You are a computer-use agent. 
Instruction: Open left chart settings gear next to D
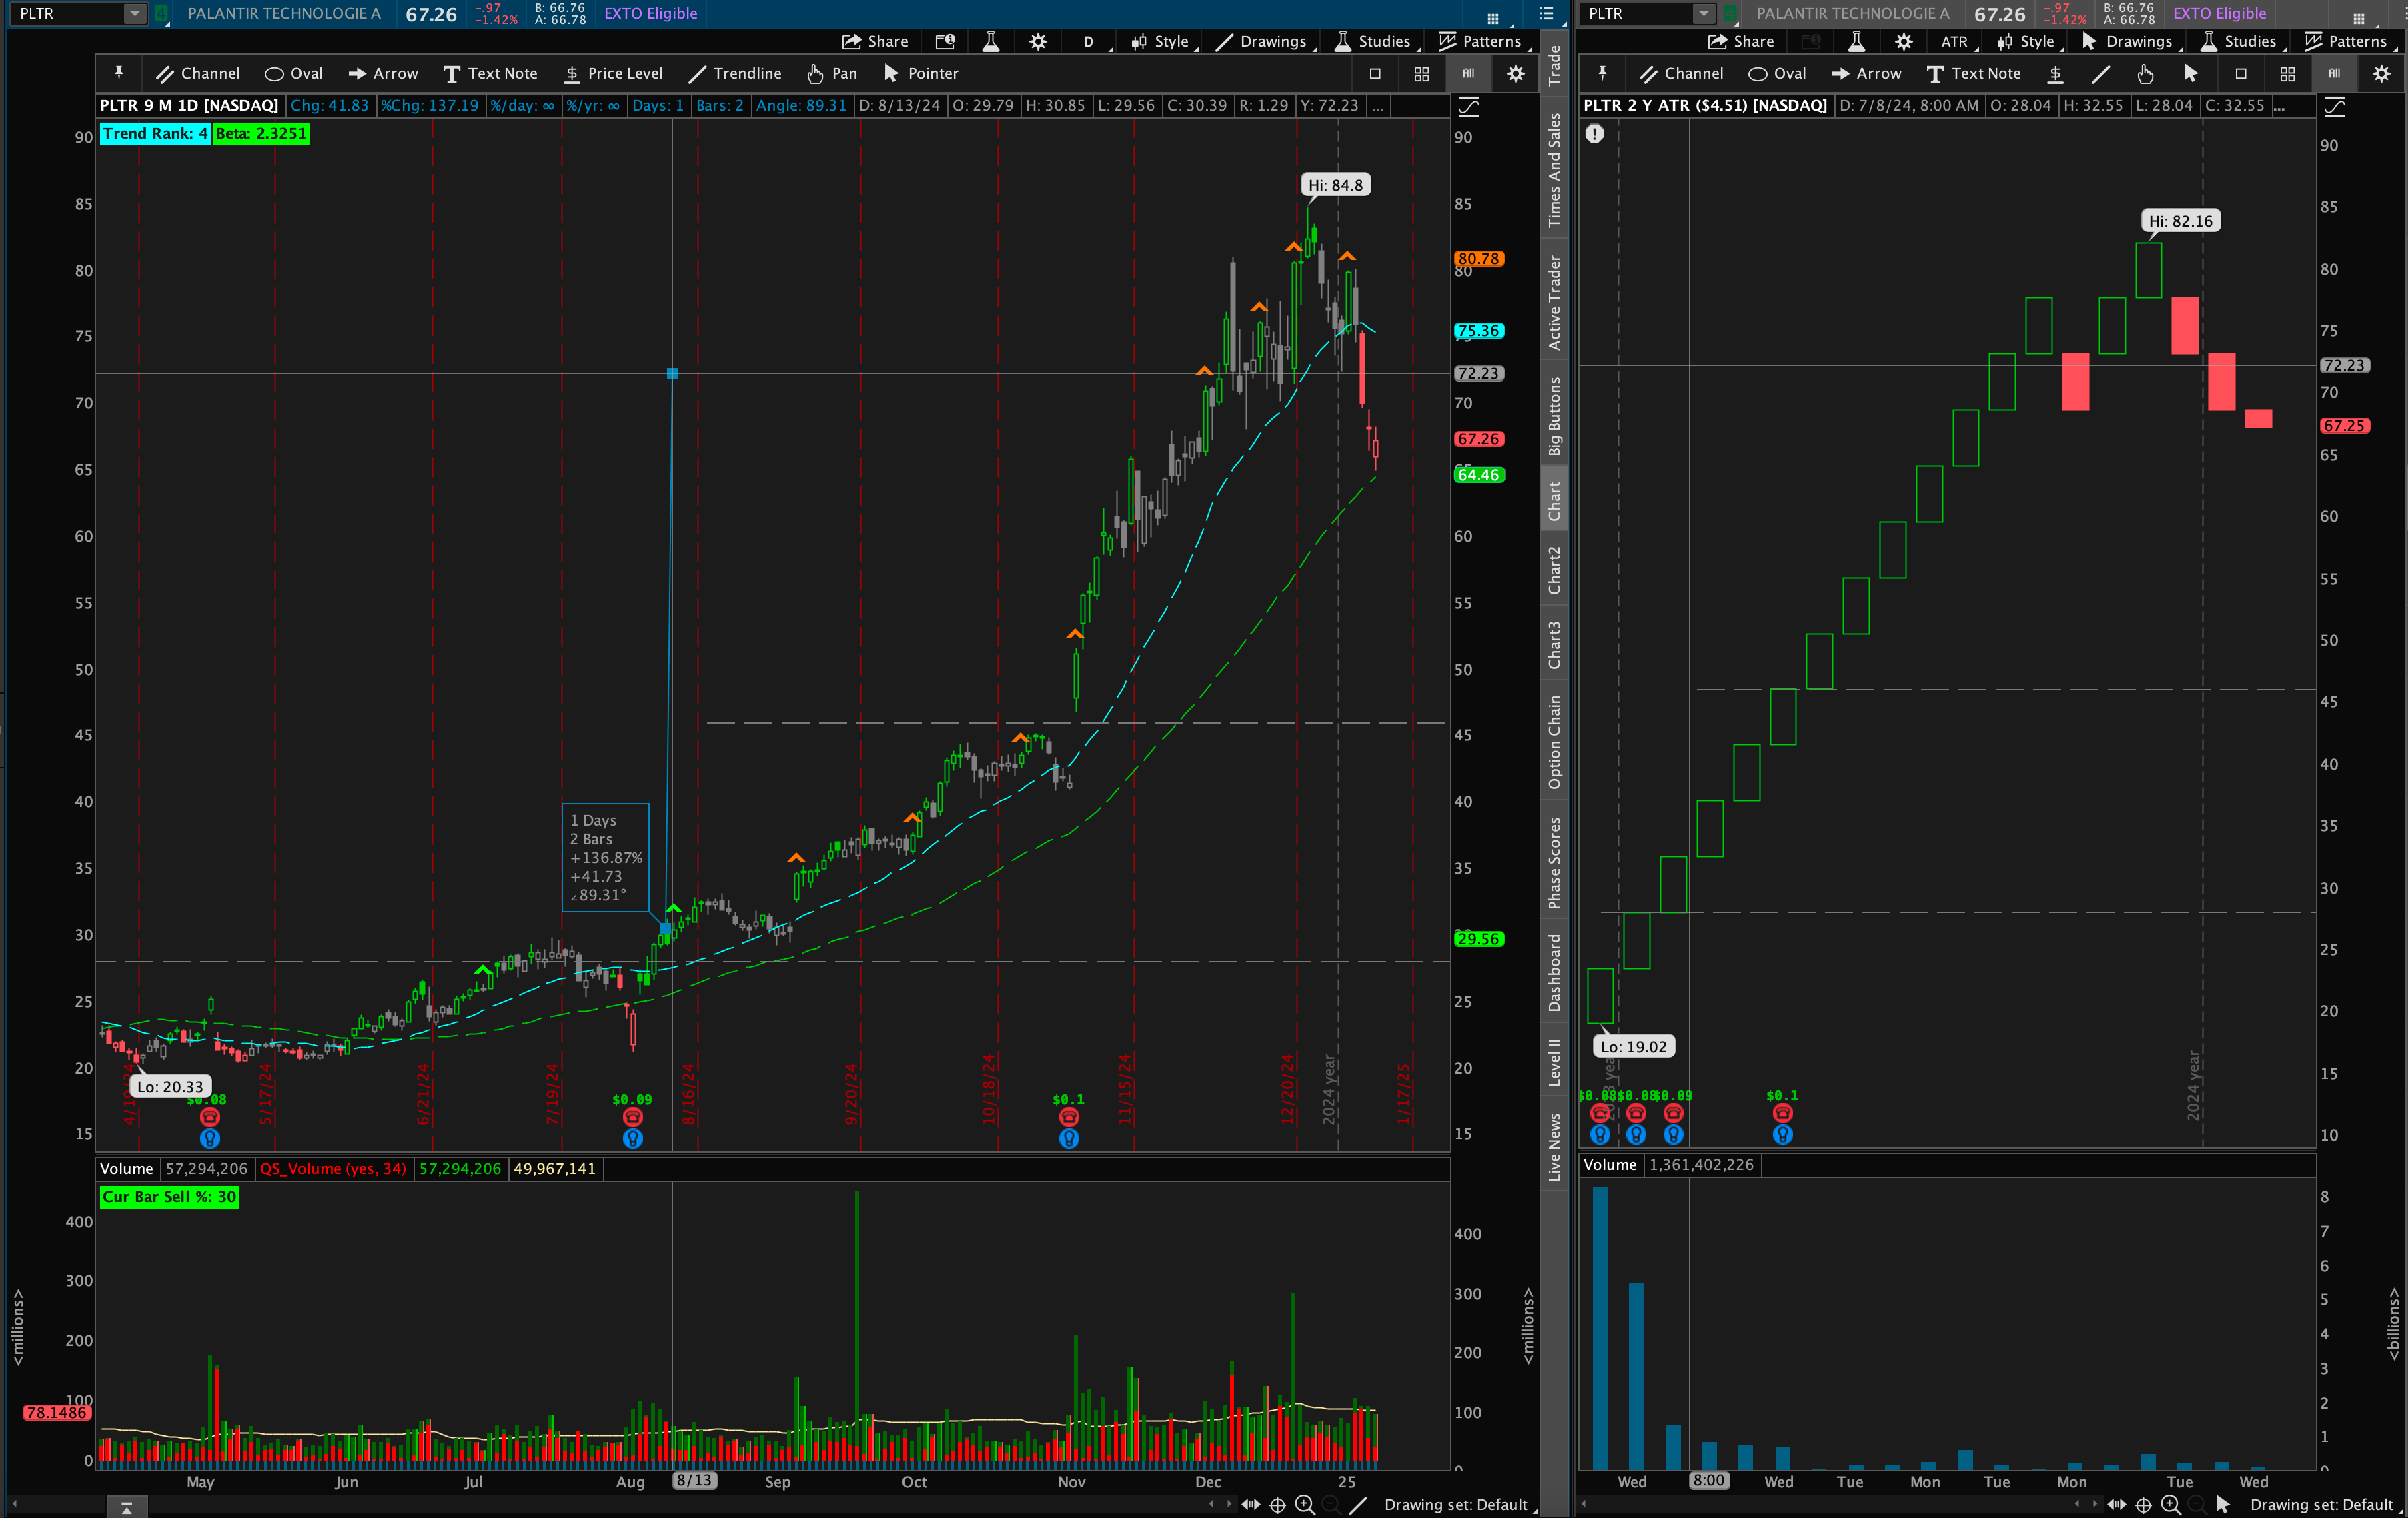[x=1038, y=42]
